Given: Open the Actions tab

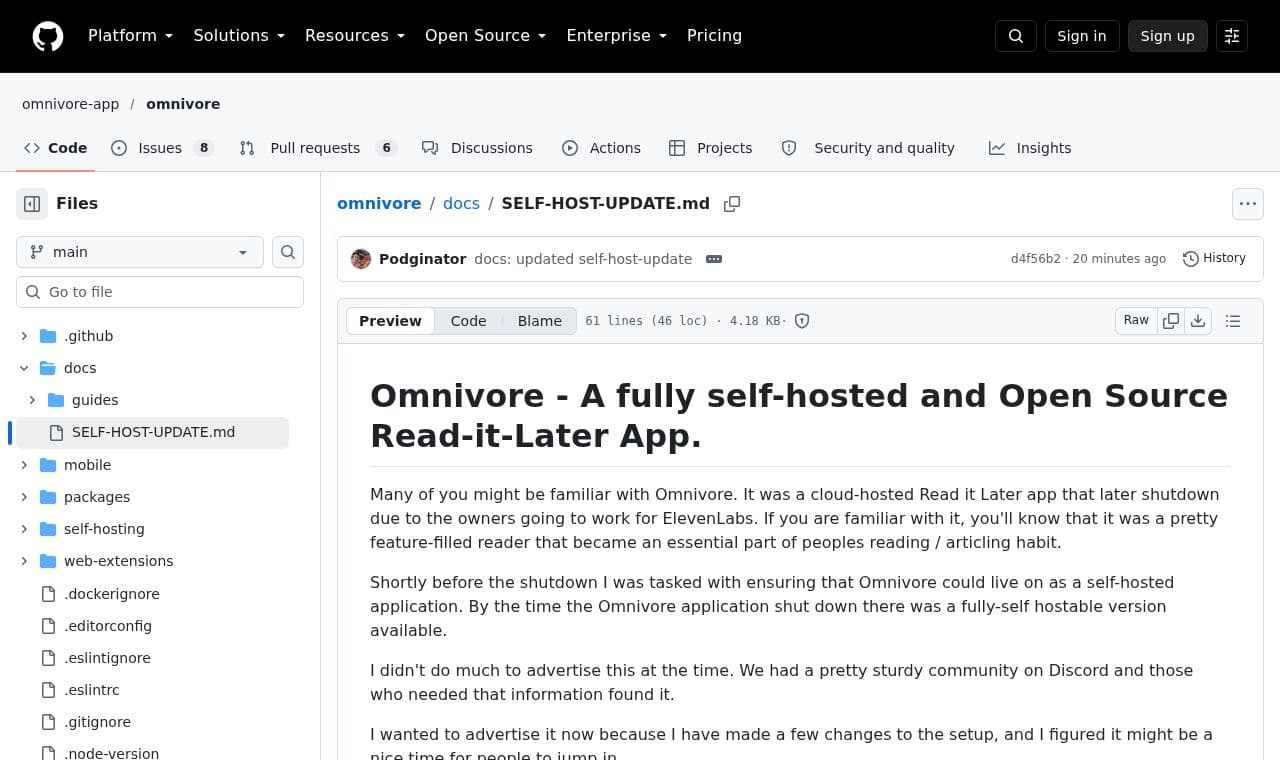Looking at the screenshot, I should coord(601,148).
